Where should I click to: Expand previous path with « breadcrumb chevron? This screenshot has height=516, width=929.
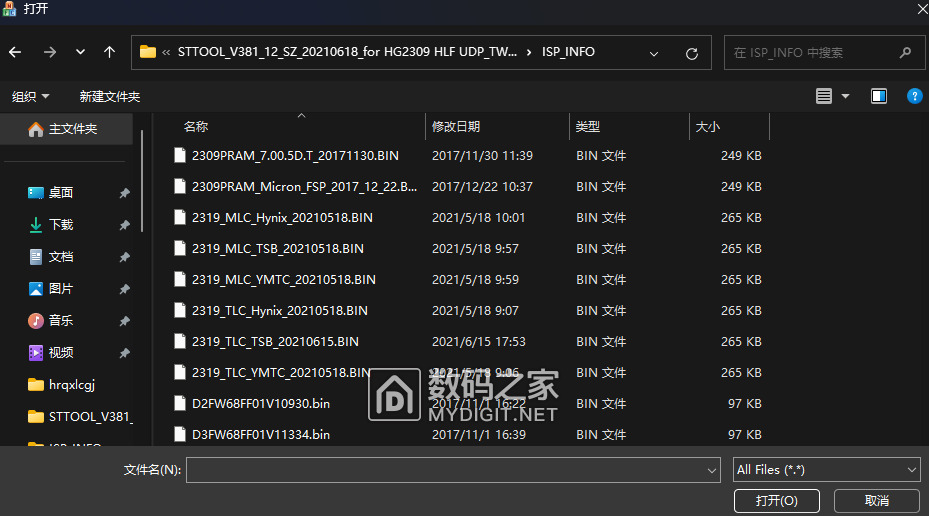pos(166,52)
